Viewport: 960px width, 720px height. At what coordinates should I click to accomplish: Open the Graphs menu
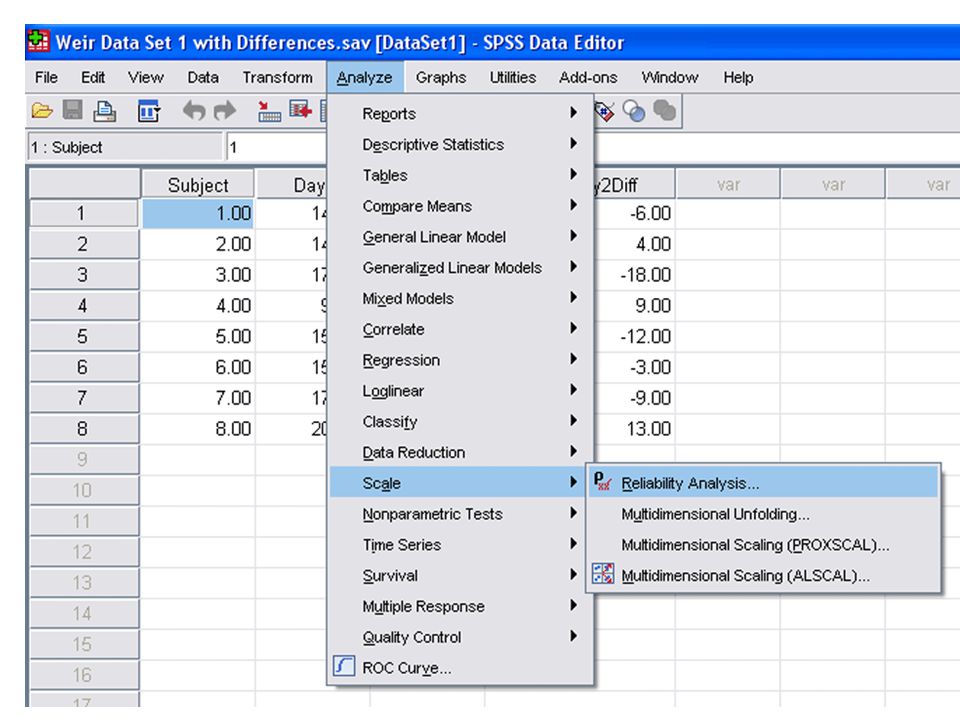point(441,78)
